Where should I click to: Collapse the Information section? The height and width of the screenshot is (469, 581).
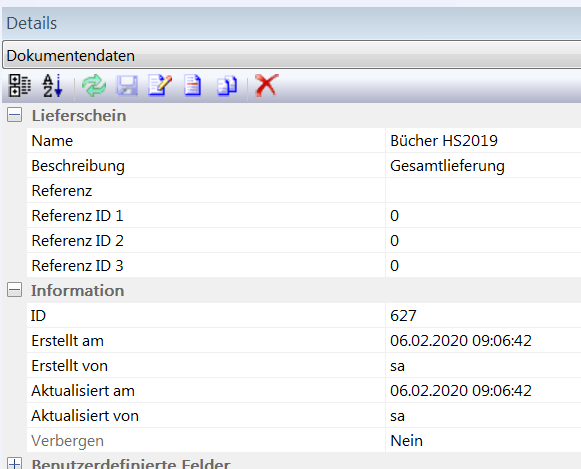coord(14,290)
